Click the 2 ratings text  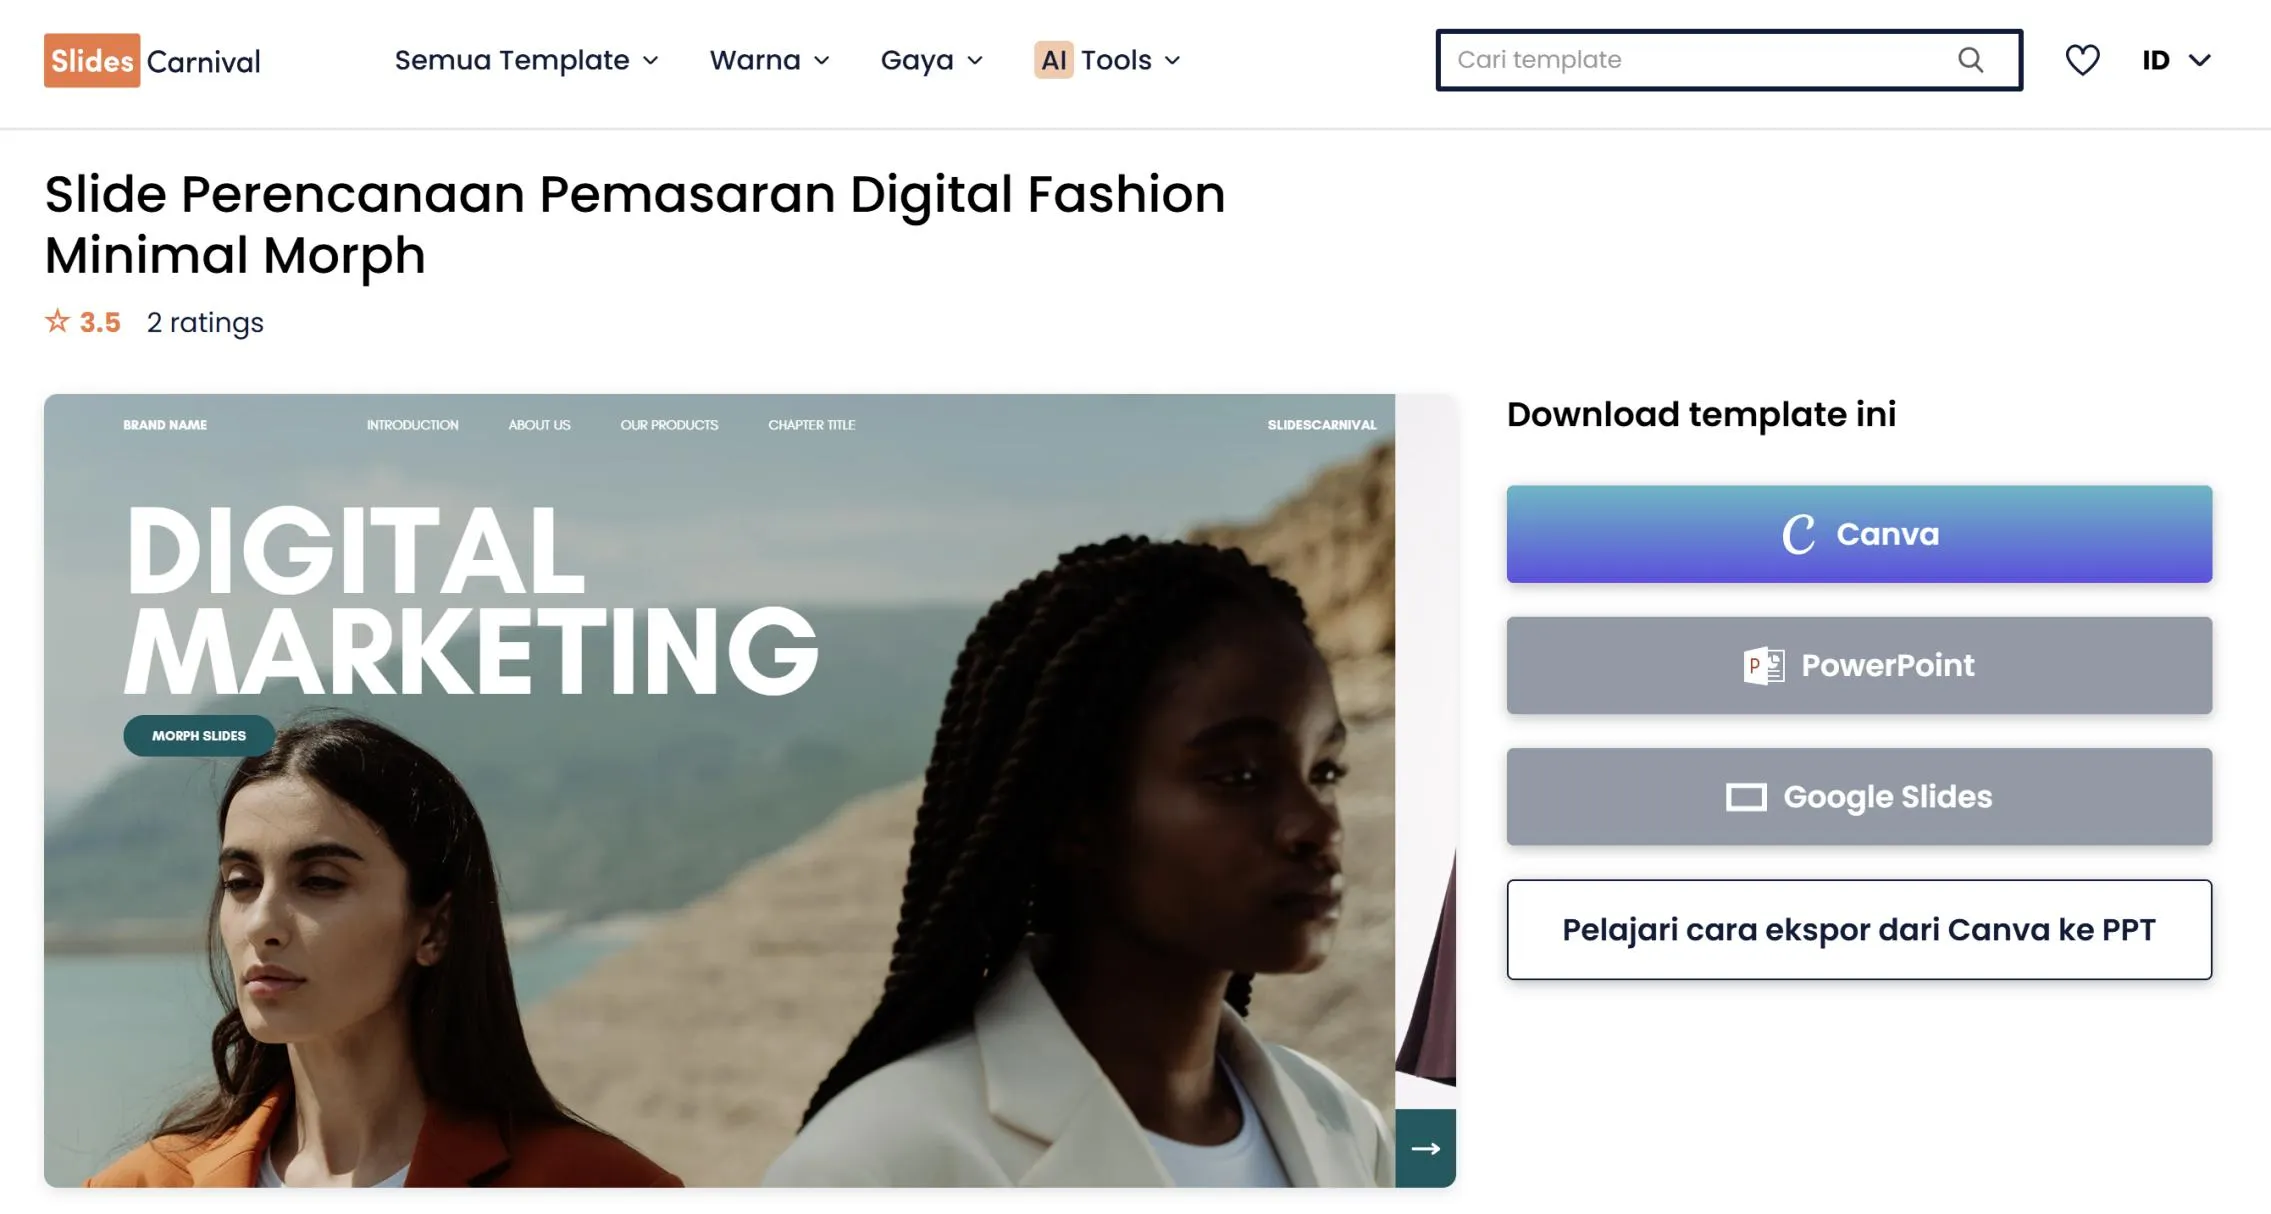[x=205, y=322]
